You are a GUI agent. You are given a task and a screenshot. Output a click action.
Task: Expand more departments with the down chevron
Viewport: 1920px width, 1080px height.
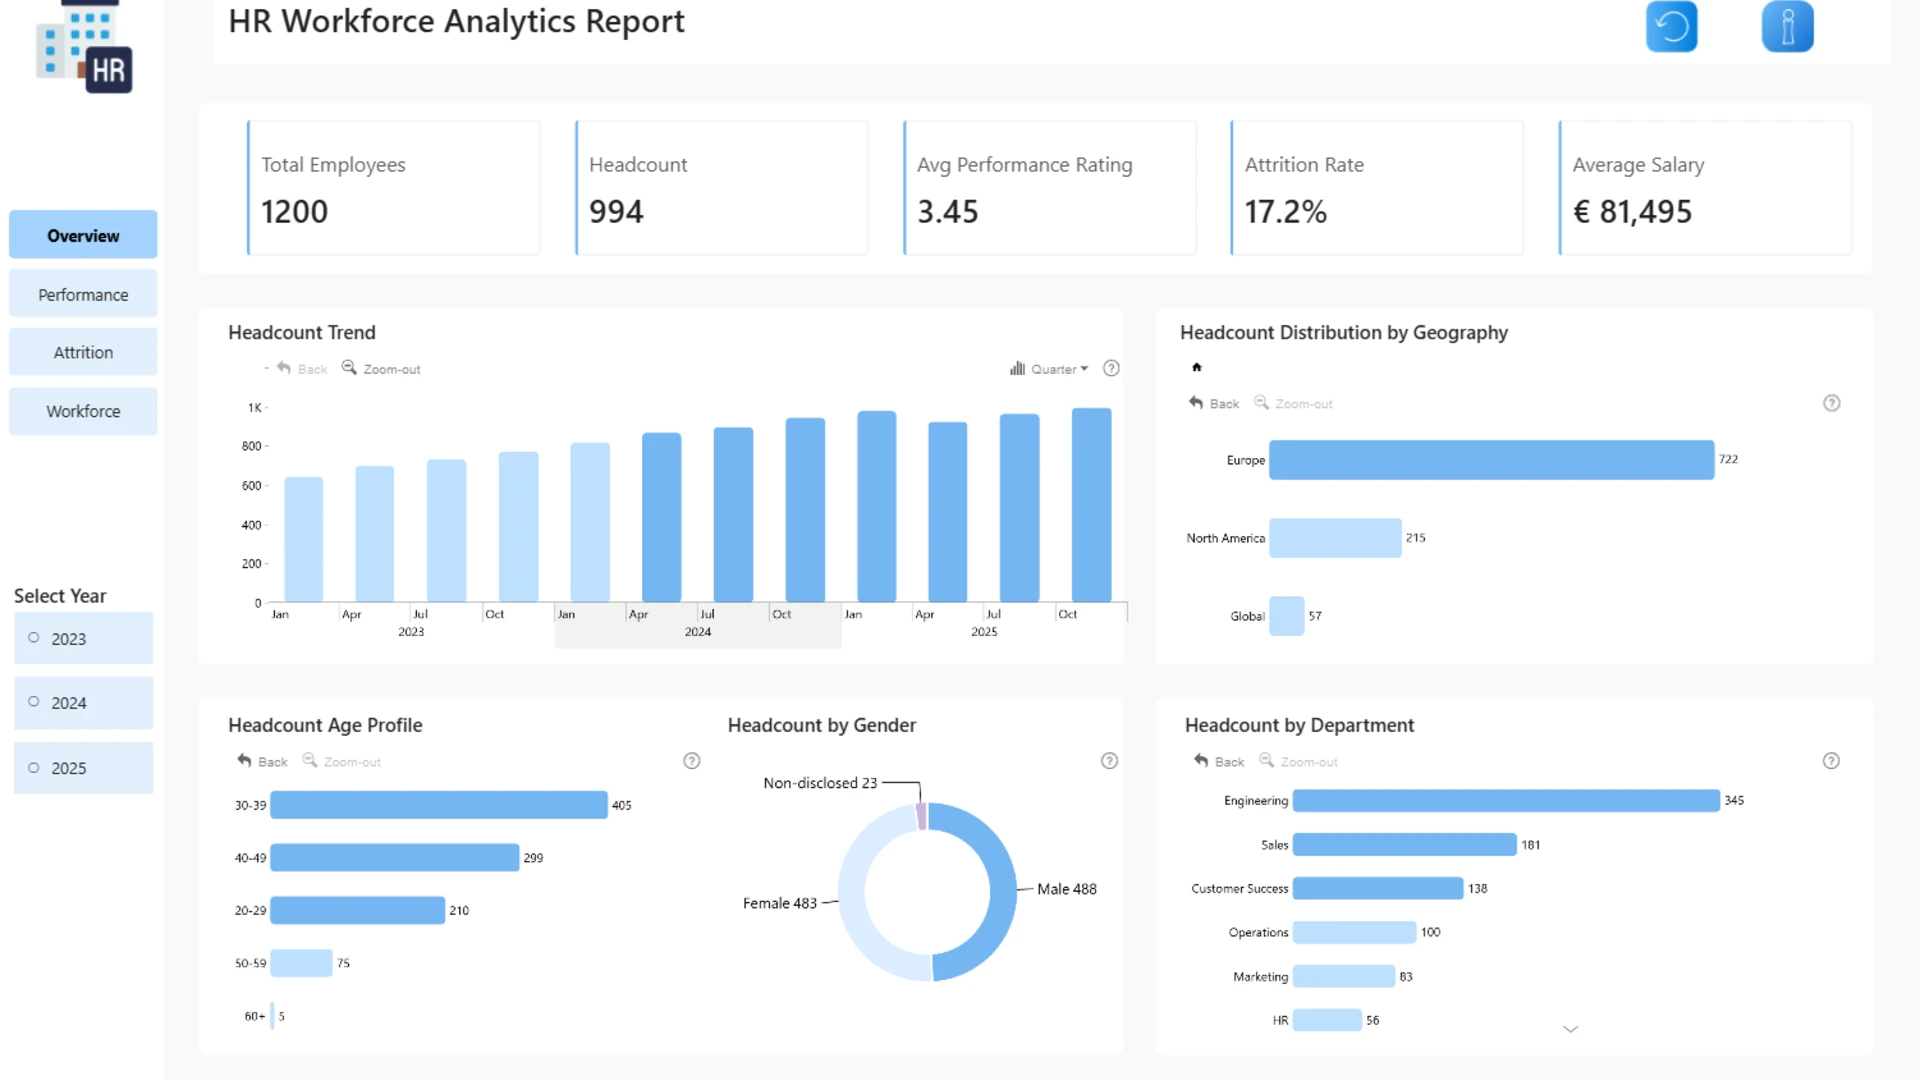pos(1570,1029)
